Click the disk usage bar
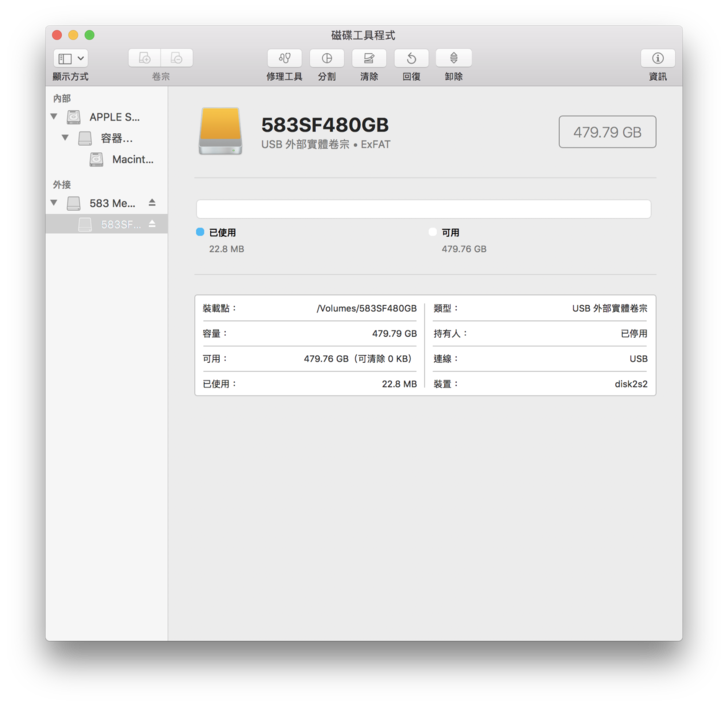 point(423,209)
